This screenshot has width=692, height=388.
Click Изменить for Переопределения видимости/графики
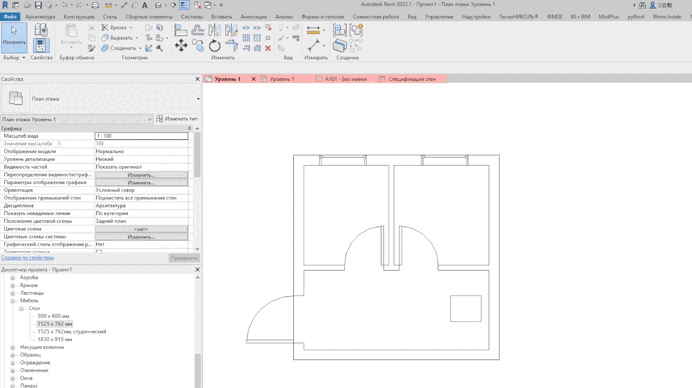pyautogui.click(x=141, y=175)
